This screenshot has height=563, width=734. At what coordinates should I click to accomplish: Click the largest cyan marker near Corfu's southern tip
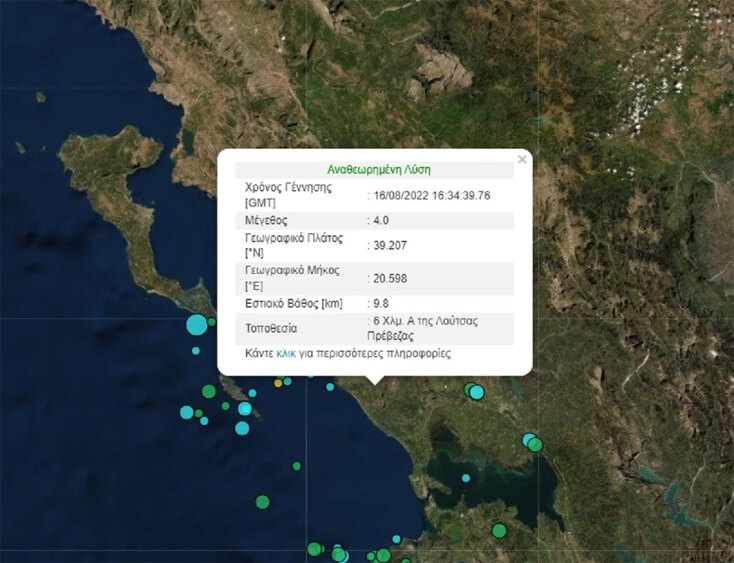(196, 324)
